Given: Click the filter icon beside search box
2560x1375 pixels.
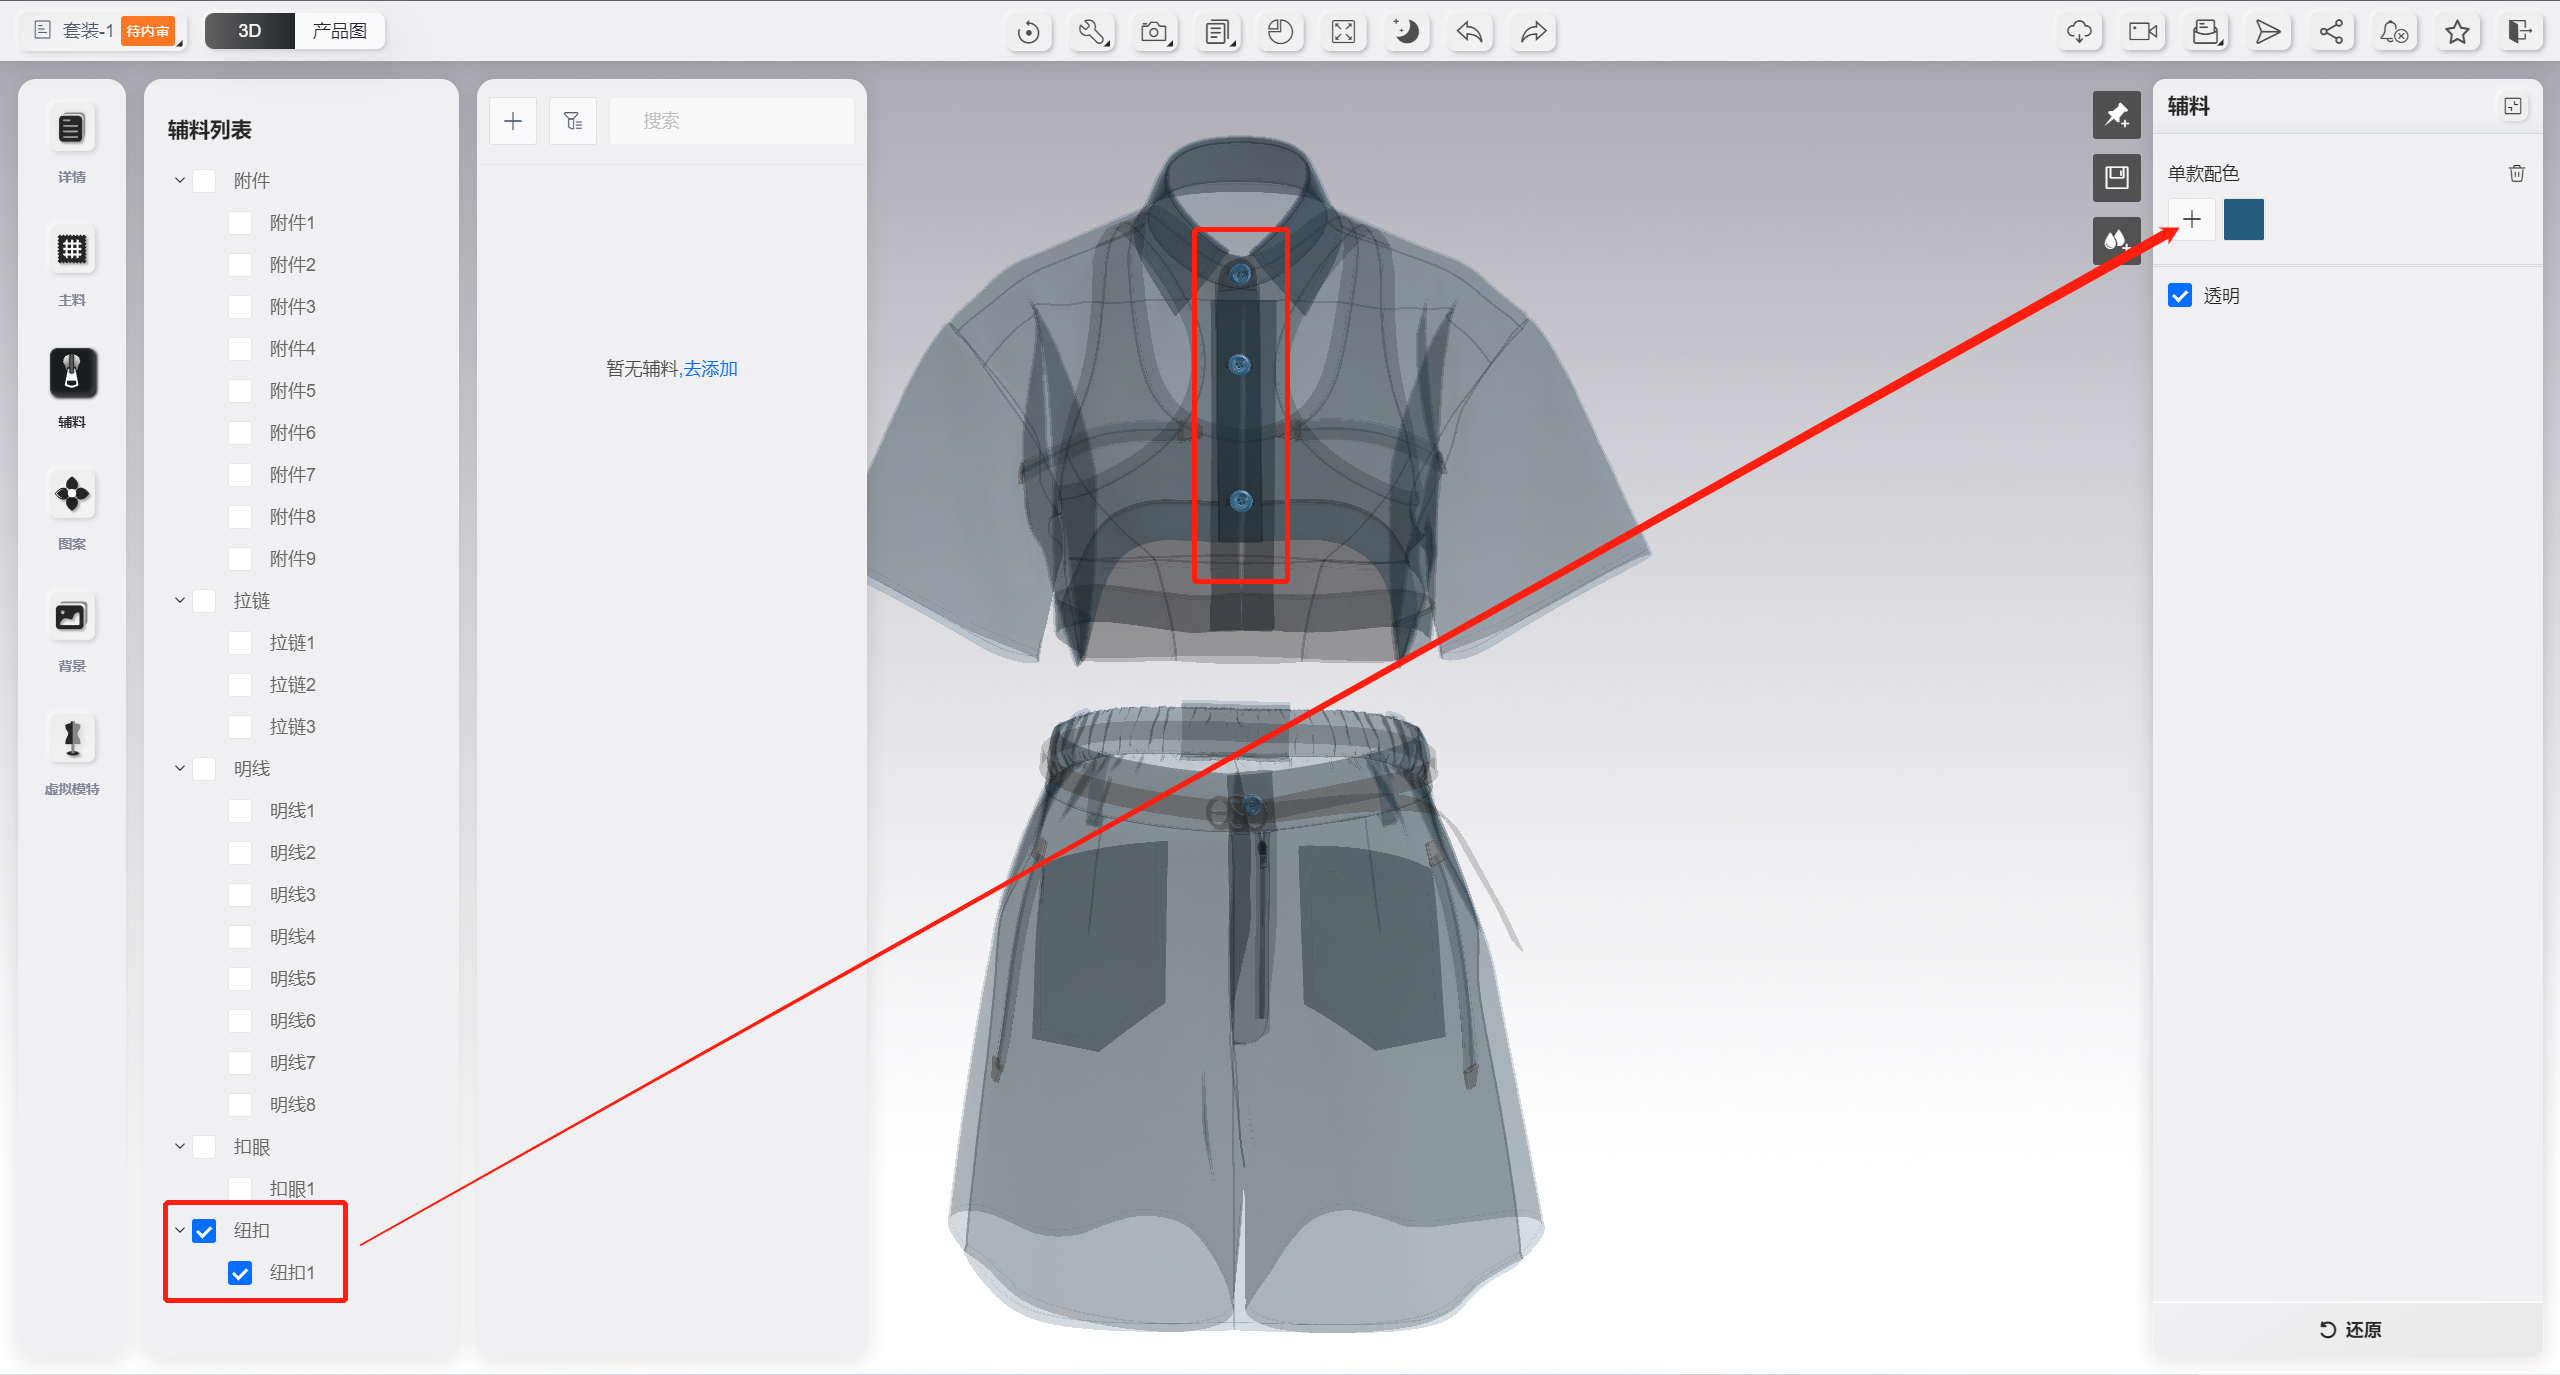Looking at the screenshot, I should (573, 121).
